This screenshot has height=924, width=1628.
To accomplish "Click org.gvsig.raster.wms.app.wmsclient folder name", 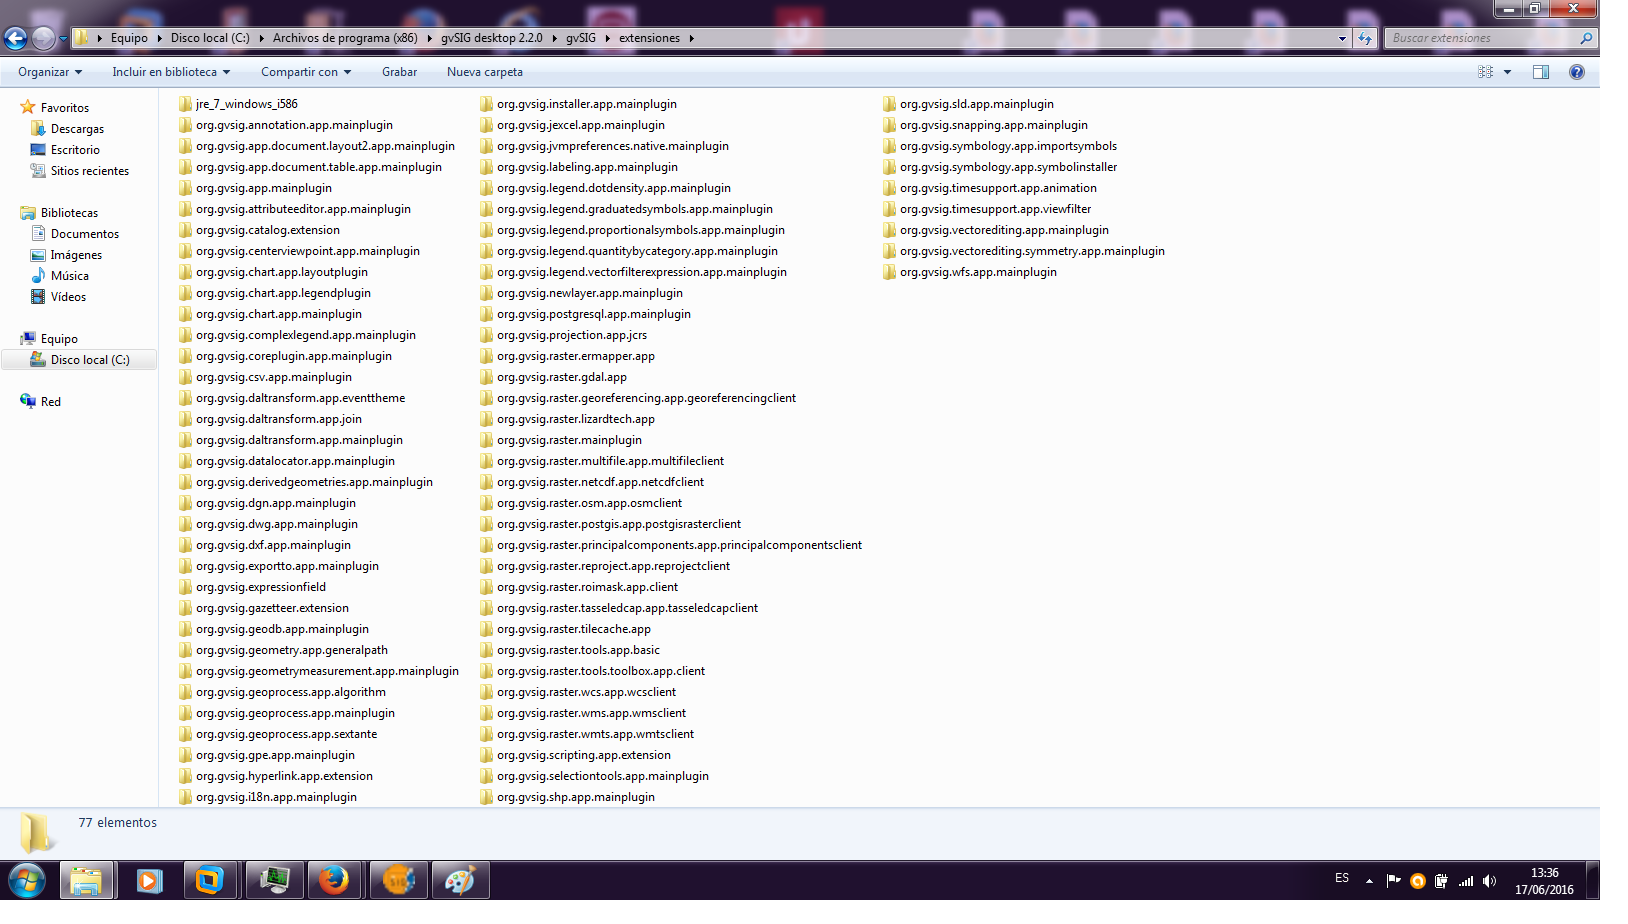I will pyautogui.click(x=591, y=713).
